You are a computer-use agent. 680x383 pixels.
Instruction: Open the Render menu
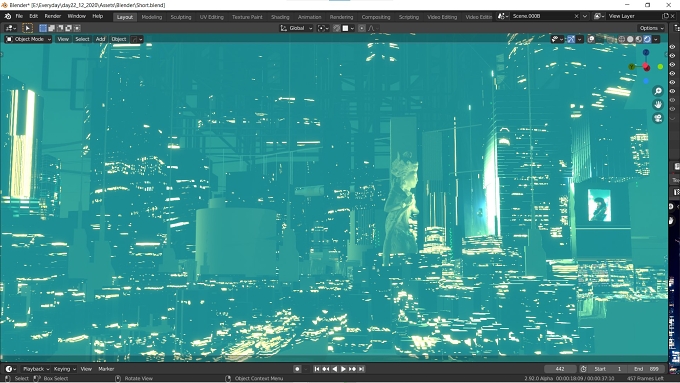pyautogui.click(x=53, y=16)
